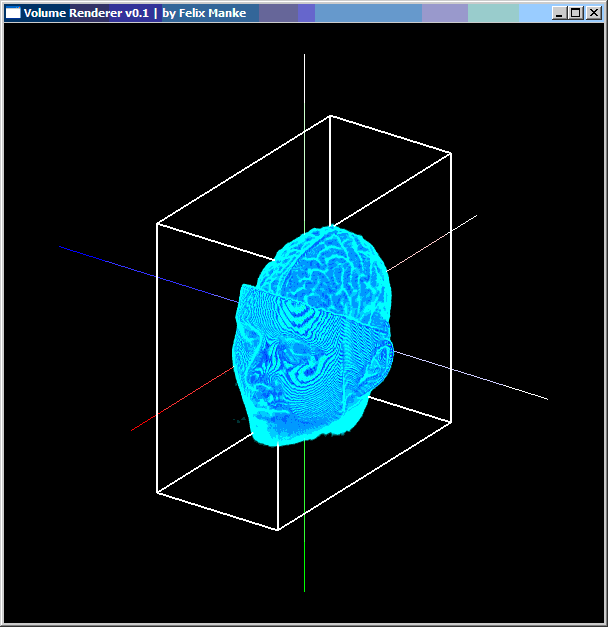Click the window system menu icon
Viewport: 608px width, 627px height.
pos(13,13)
